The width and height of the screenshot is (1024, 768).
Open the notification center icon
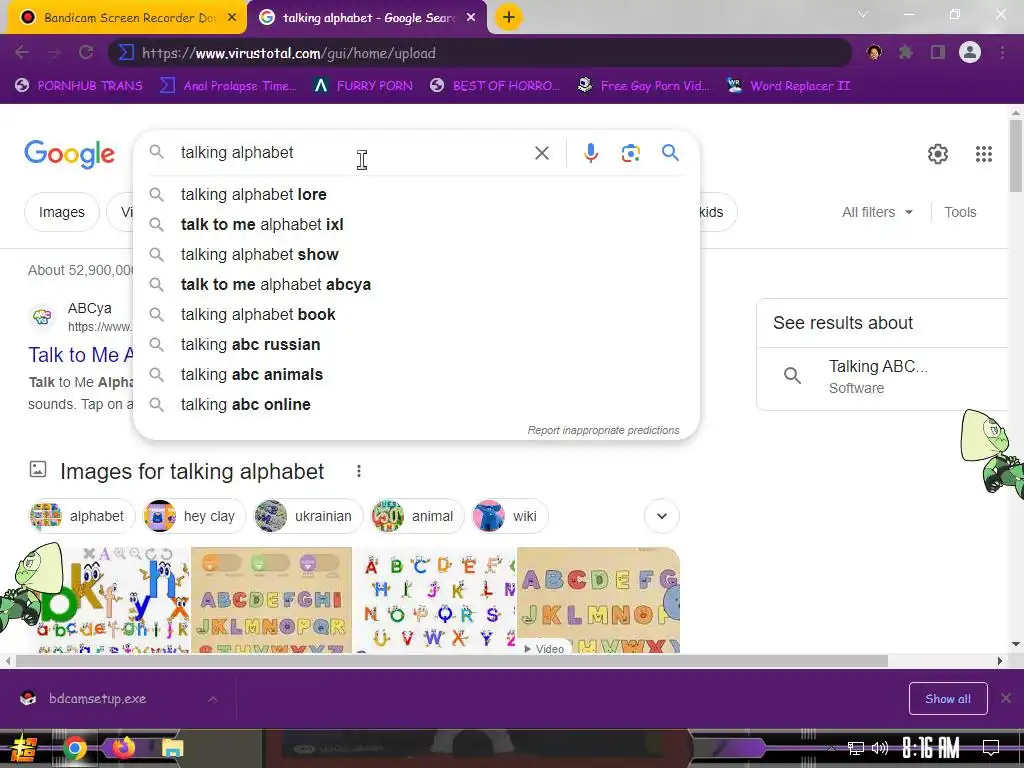(x=991, y=748)
